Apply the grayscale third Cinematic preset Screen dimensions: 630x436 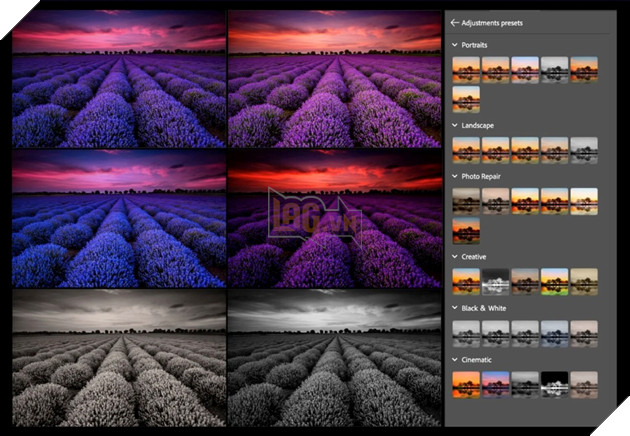pos(525,385)
